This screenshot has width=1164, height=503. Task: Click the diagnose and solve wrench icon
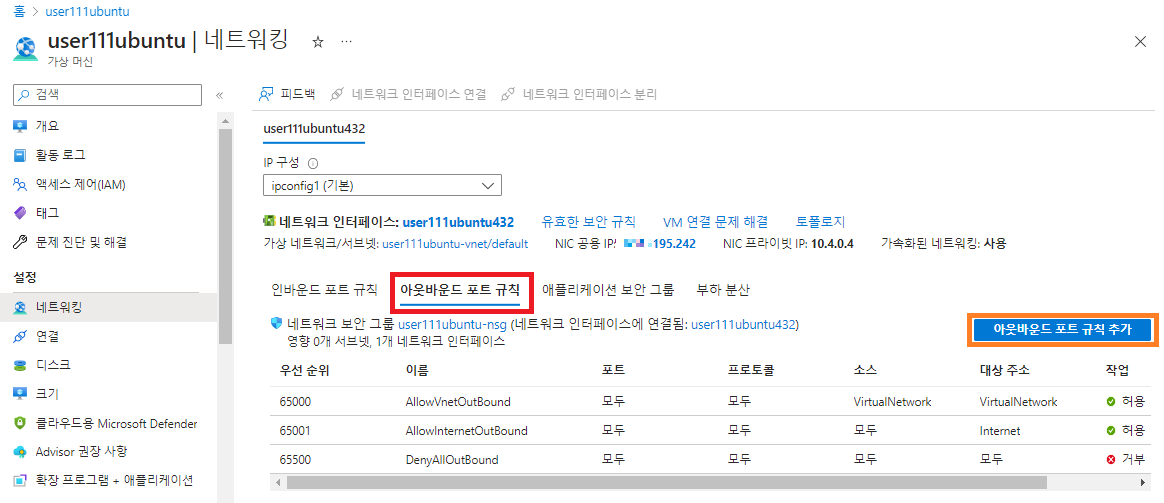(x=20, y=242)
